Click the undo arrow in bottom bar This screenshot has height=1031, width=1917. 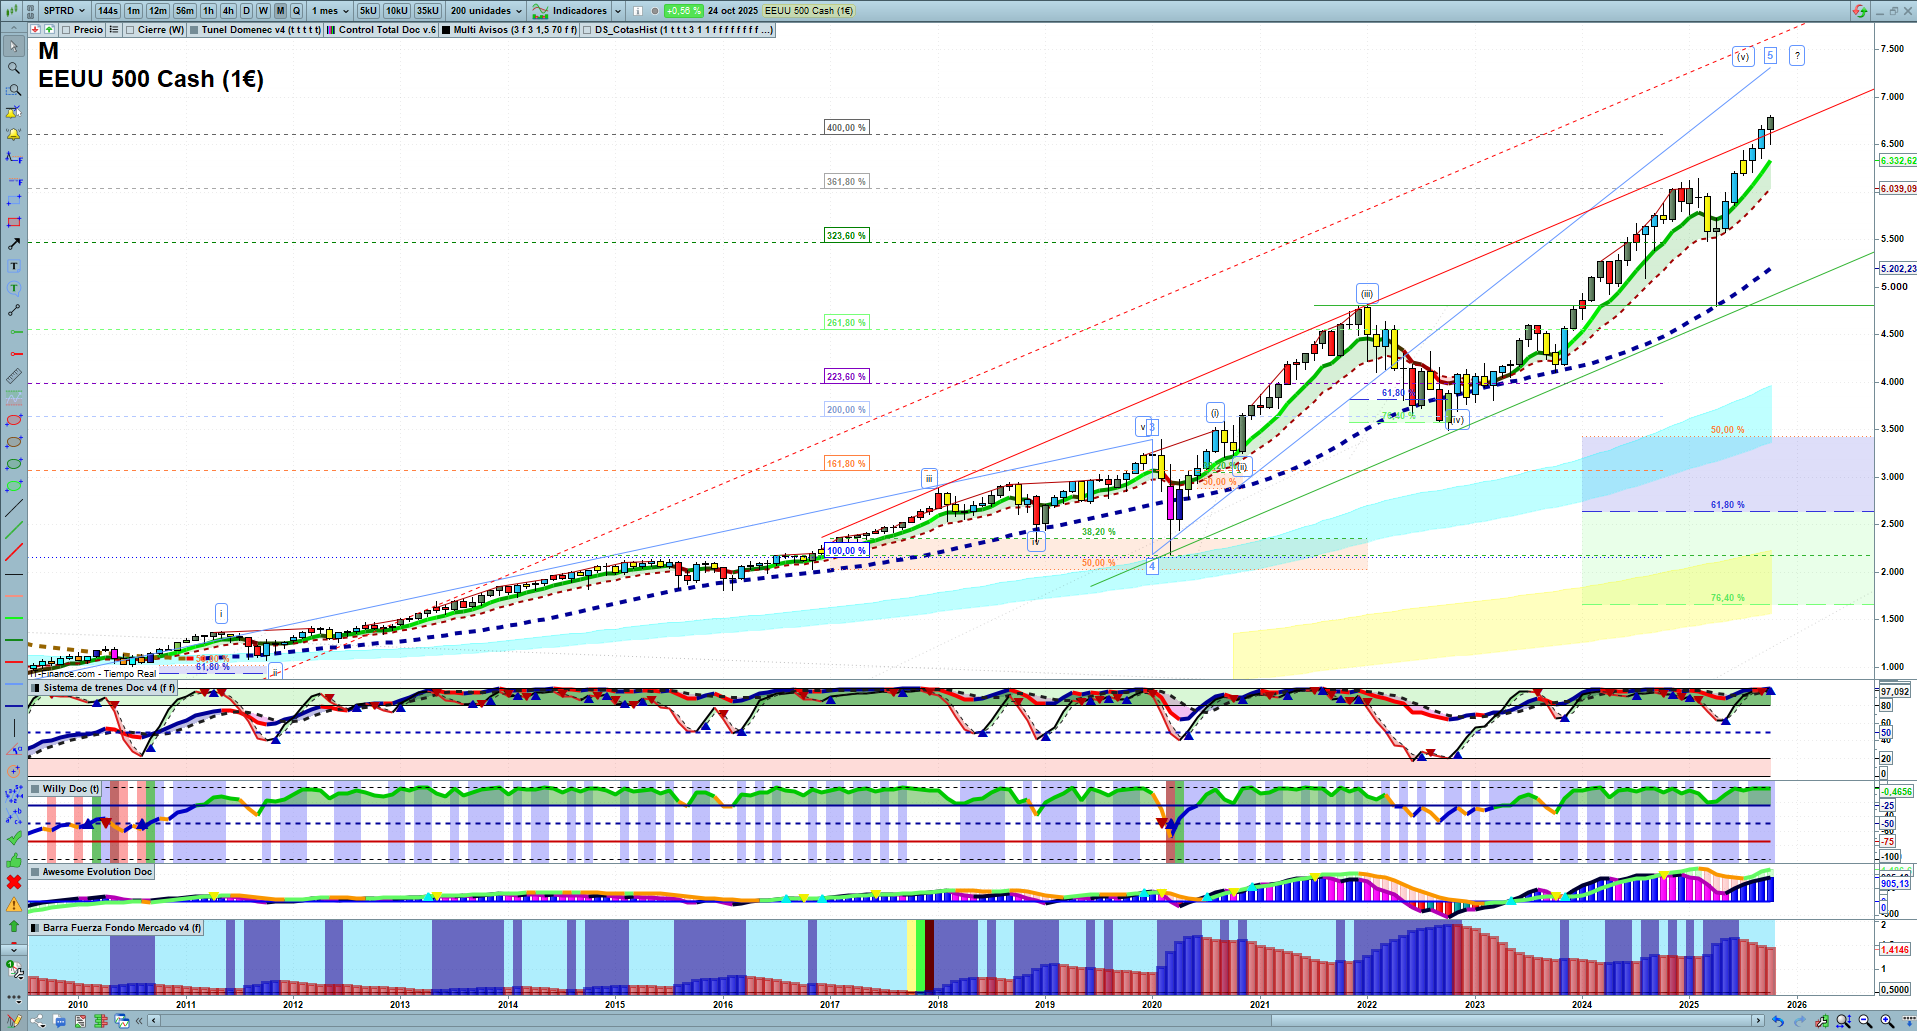(x=1777, y=1021)
